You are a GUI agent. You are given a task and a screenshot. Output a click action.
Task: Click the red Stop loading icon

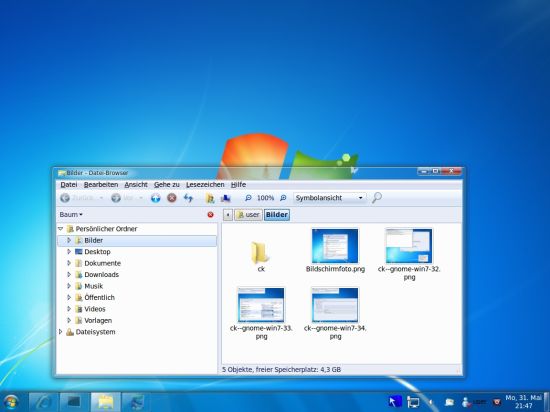point(172,198)
